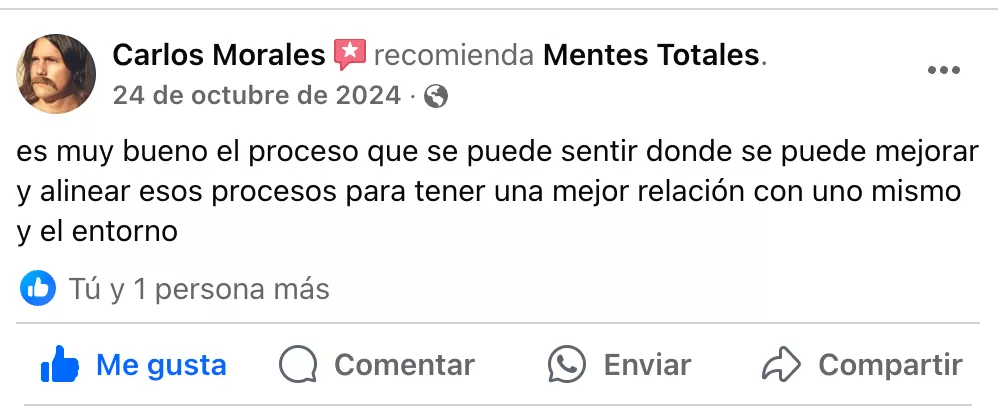The width and height of the screenshot is (998, 416).
Task: Click the Comentar button label
Action: 404,365
